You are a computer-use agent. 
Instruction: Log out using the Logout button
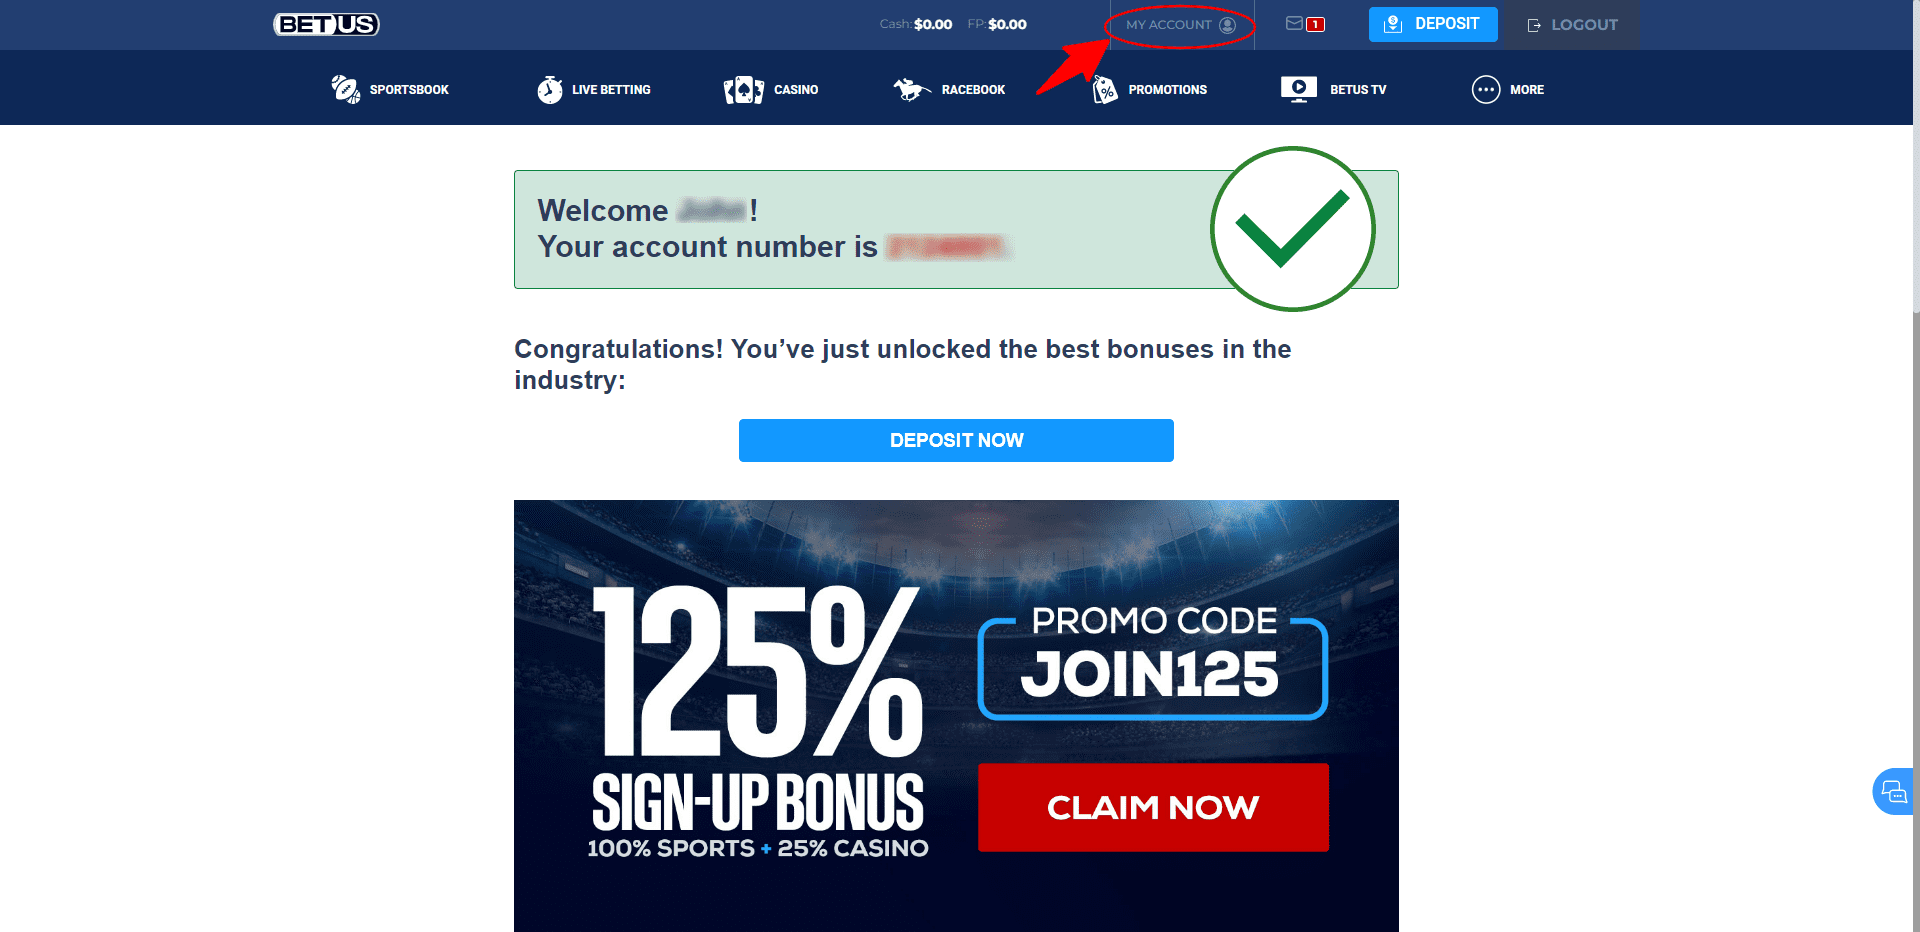1572,25
